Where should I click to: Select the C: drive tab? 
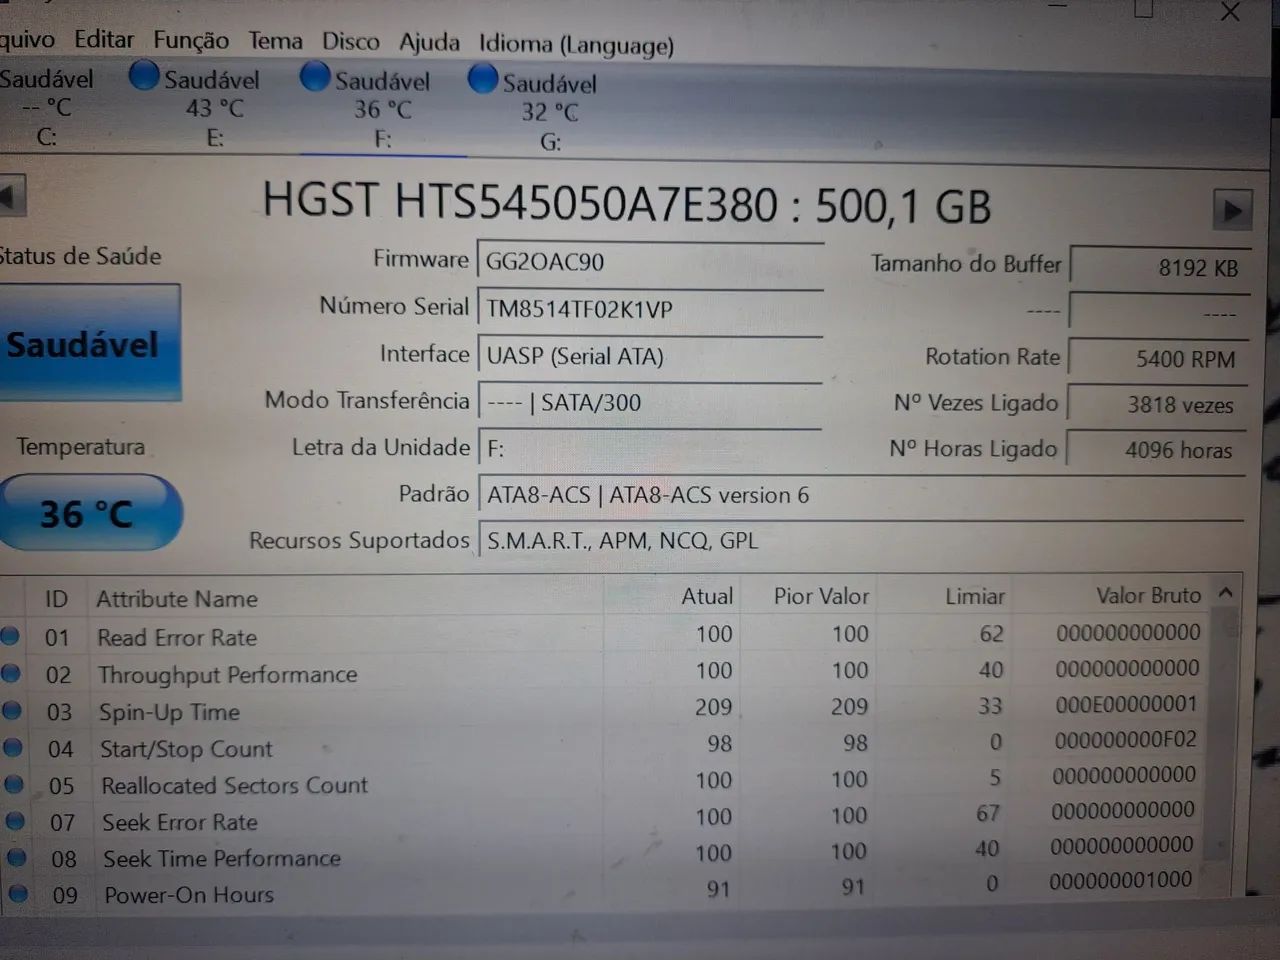tap(47, 107)
